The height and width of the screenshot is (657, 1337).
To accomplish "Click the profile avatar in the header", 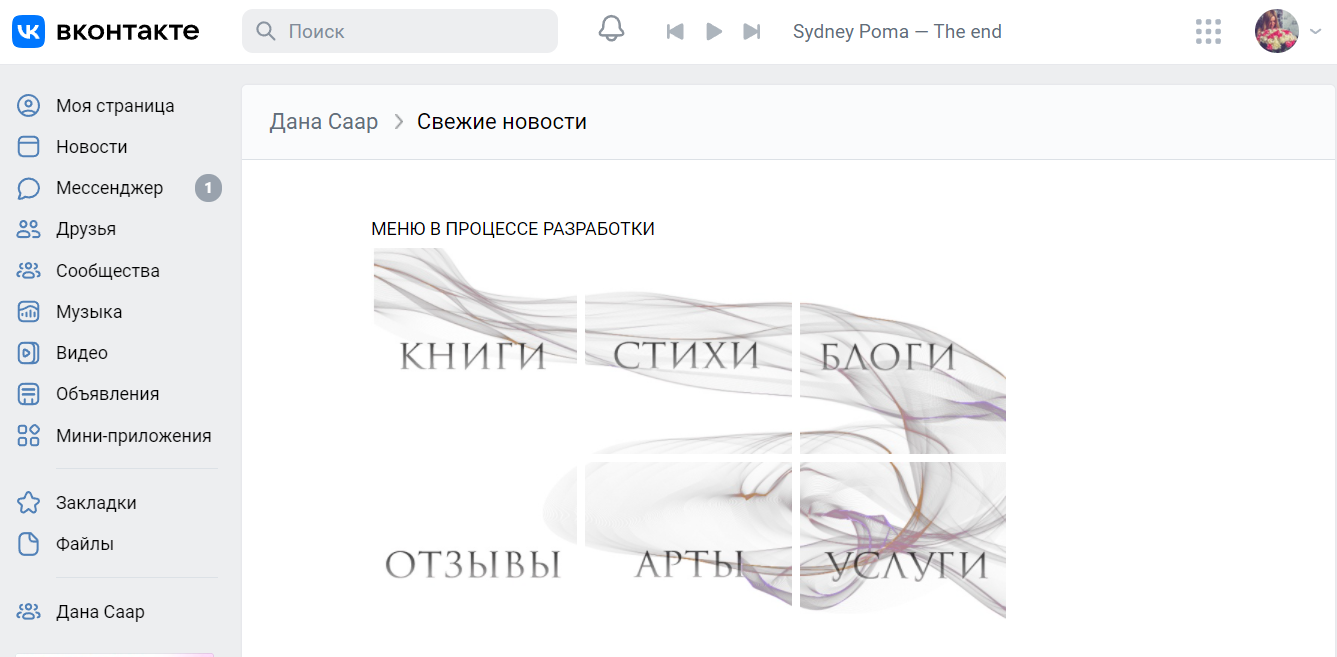I will (1277, 31).
